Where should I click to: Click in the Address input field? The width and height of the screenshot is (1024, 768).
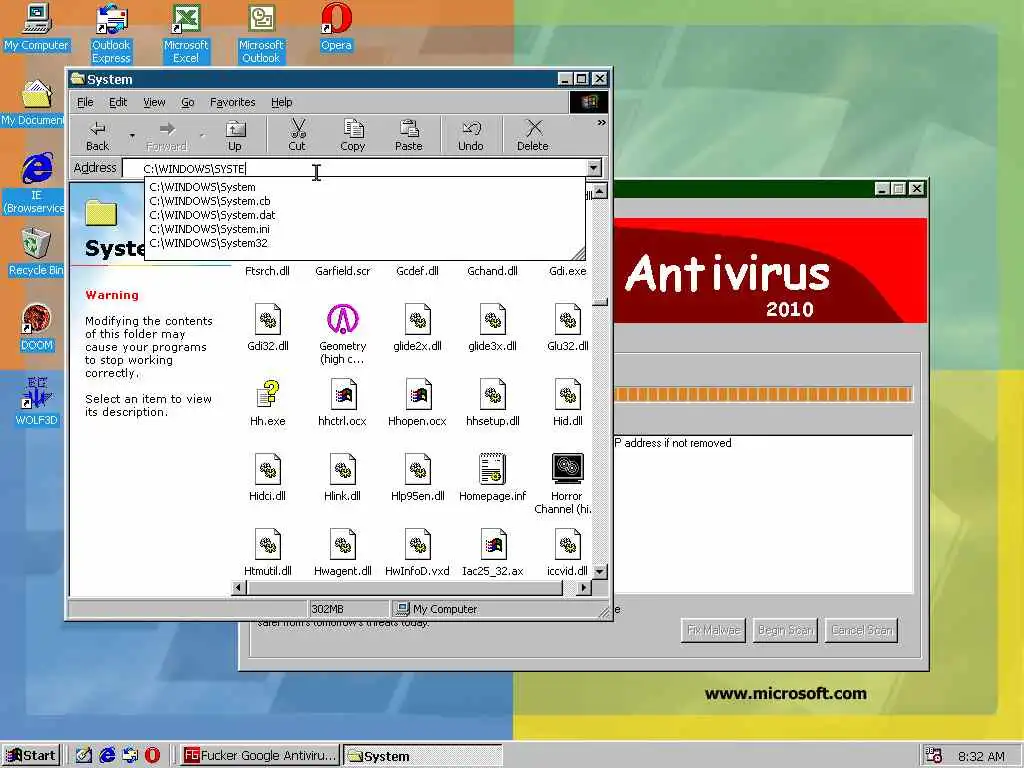354,168
